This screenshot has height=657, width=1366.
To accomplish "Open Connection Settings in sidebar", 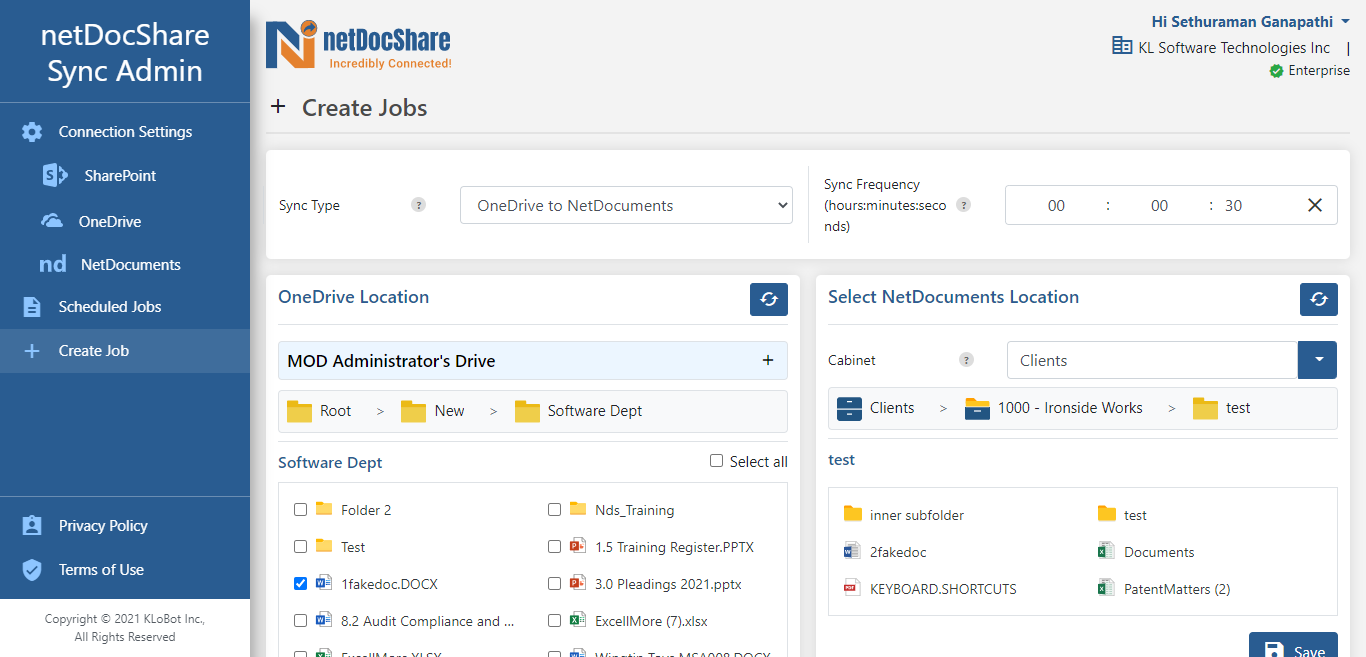I will [125, 132].
